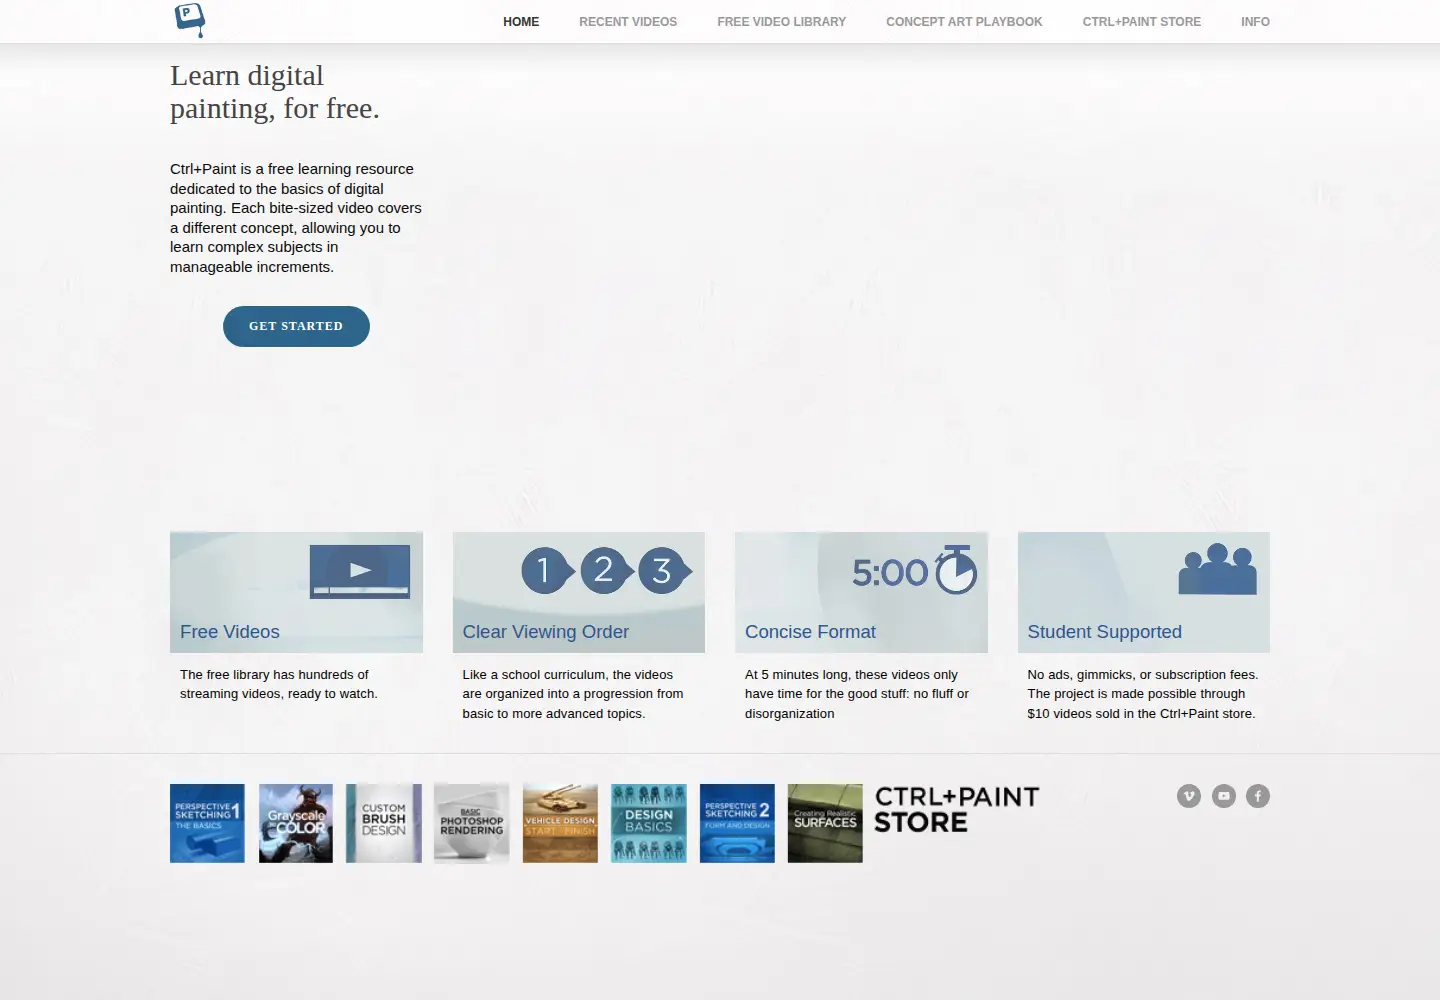Click the student group people icon
Viewport: 1440px width, 1000px height.
tap(1217, 569)
